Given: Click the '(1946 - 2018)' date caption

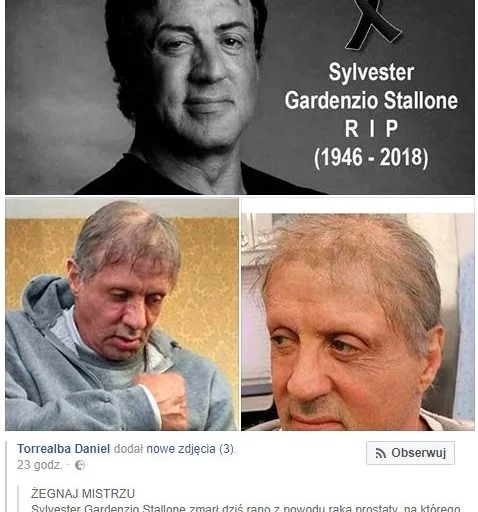Looking at the screenshot, I should coord(371,157).
